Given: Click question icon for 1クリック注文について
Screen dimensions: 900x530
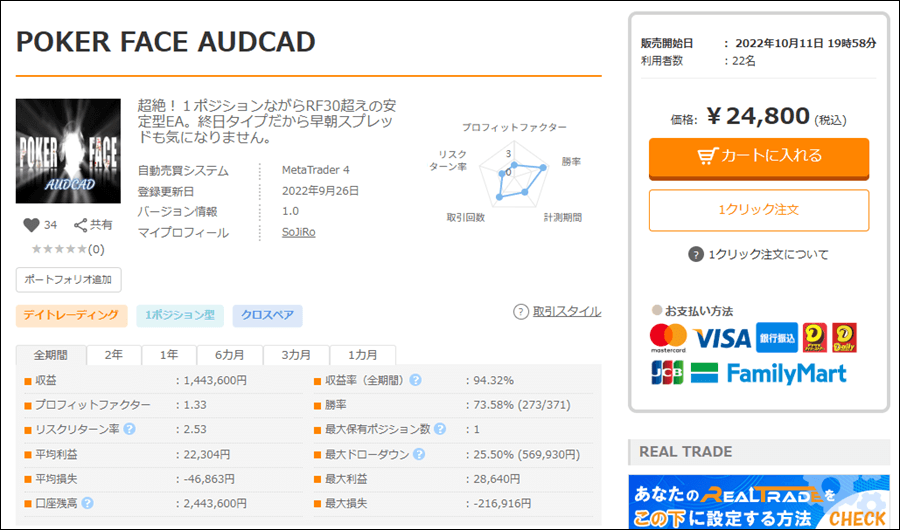Looking at the screenshot, I should tap(696, 254).
